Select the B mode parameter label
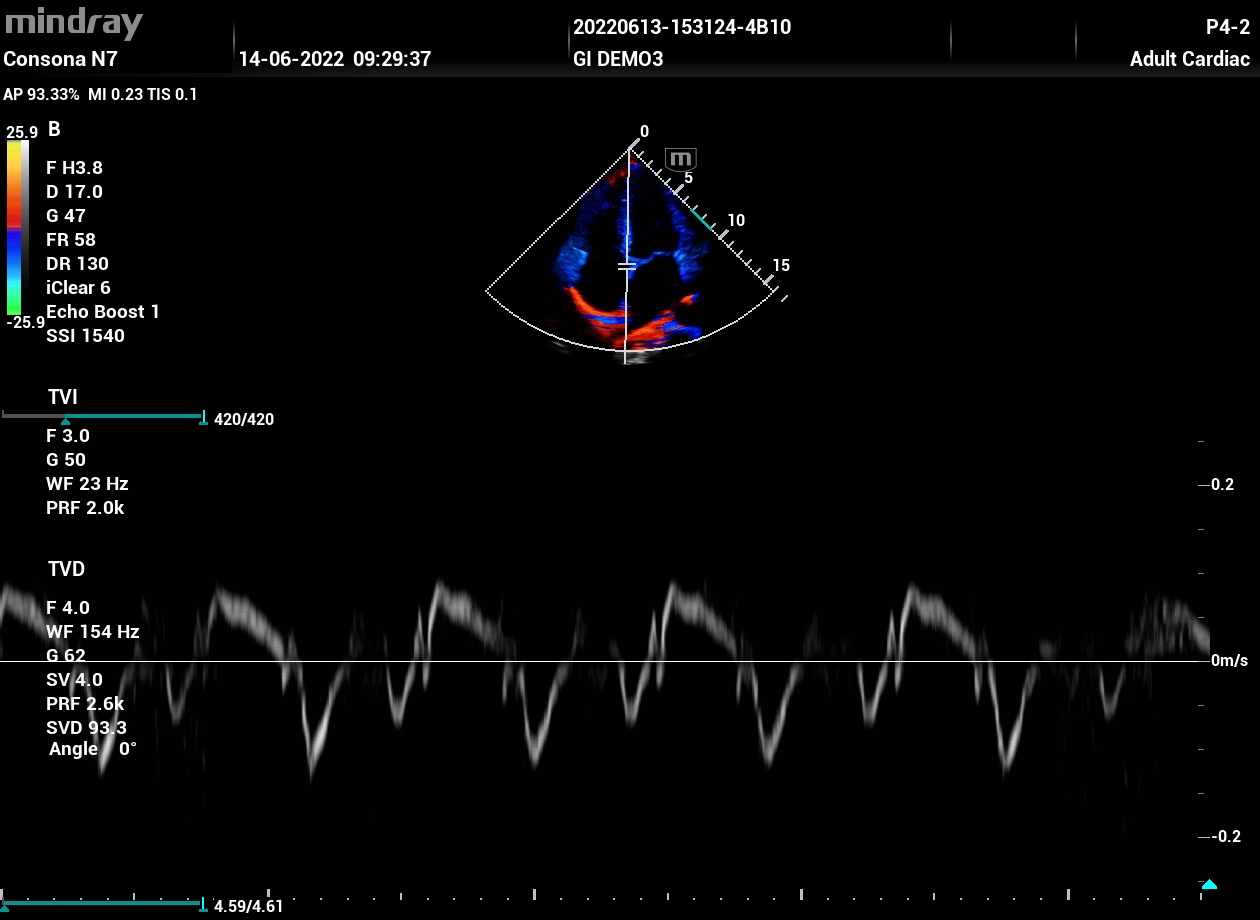The height and width of the screenshot is (920, 1260). (54, 130)
